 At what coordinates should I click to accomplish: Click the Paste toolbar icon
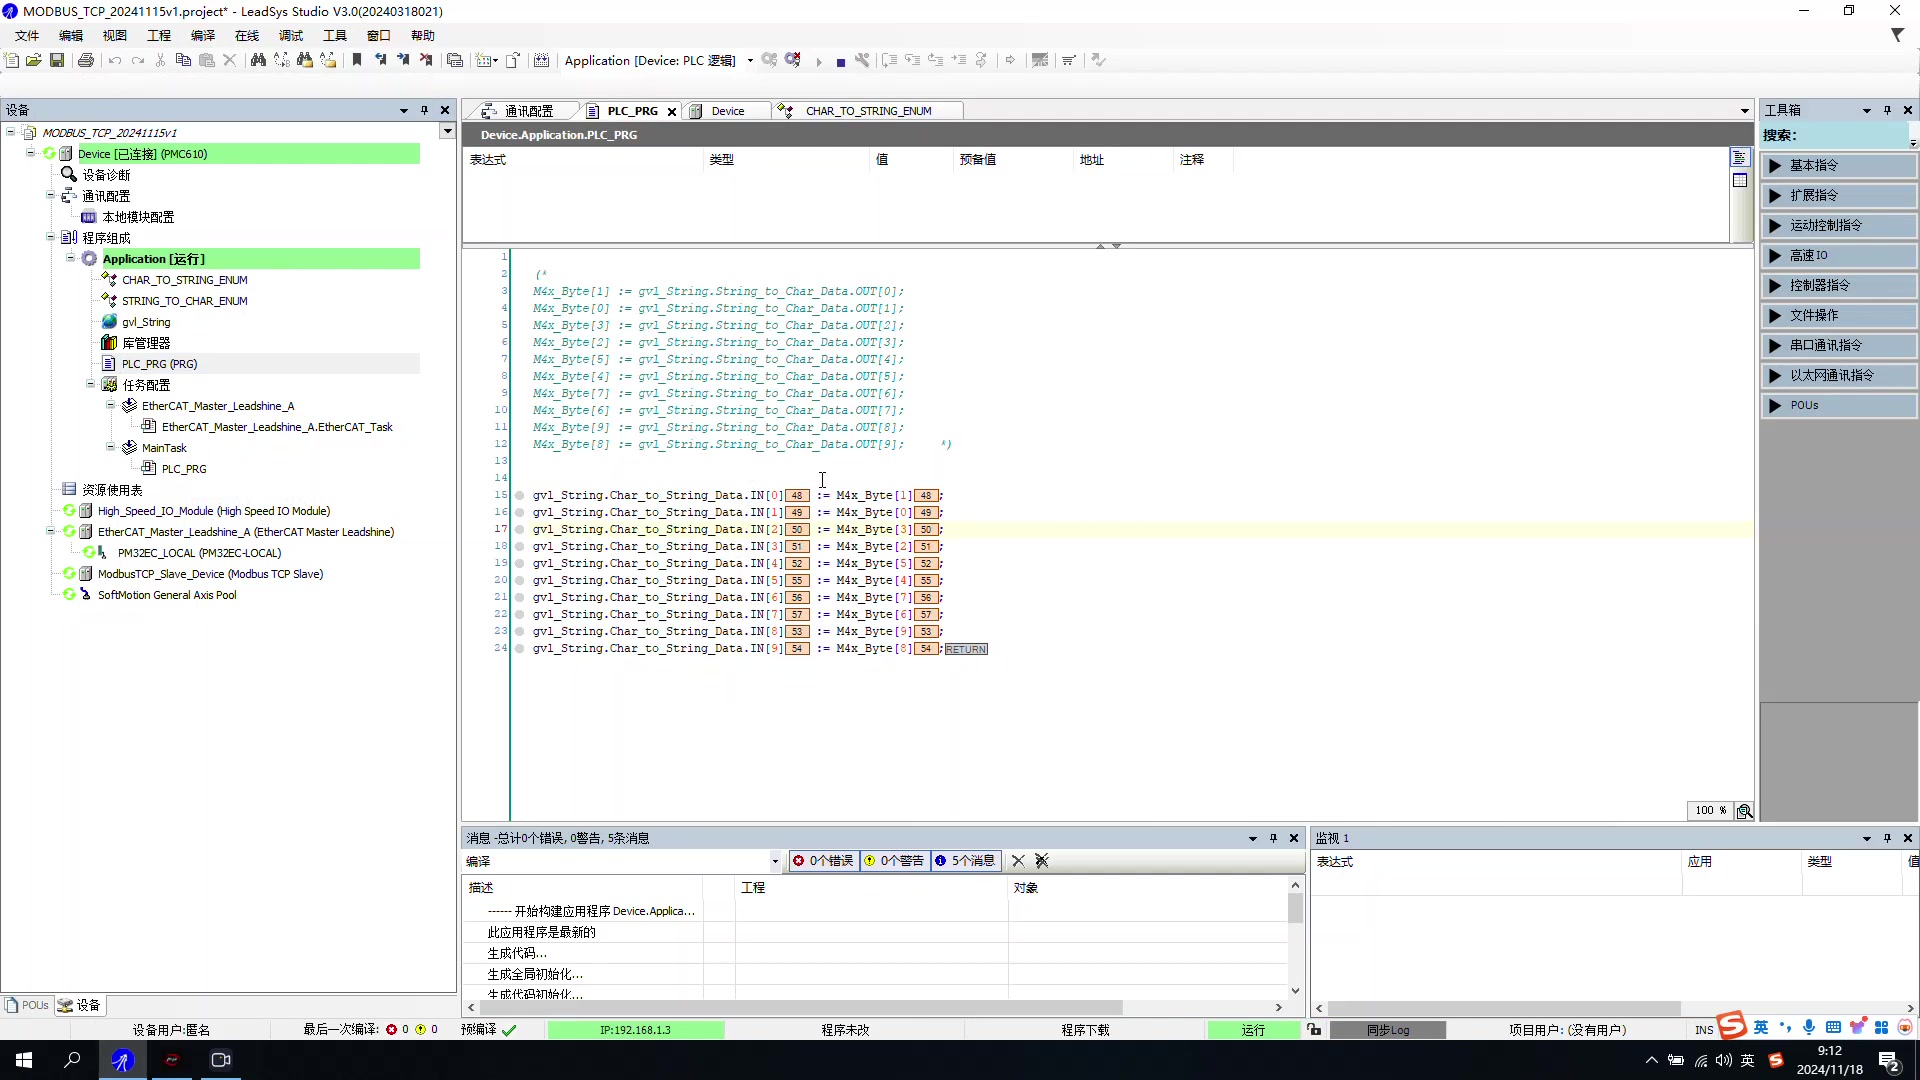pyautogui.click(x=207, y=60)
